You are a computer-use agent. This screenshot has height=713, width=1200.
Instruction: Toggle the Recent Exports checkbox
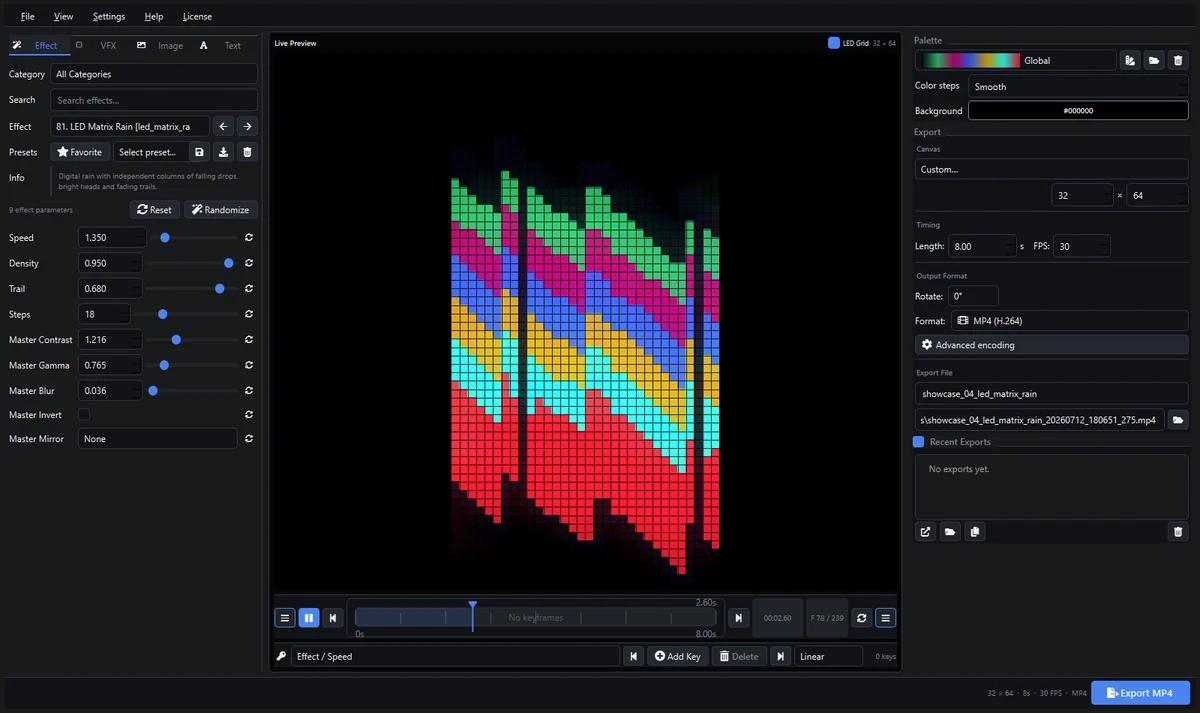[x=919, y=442]
